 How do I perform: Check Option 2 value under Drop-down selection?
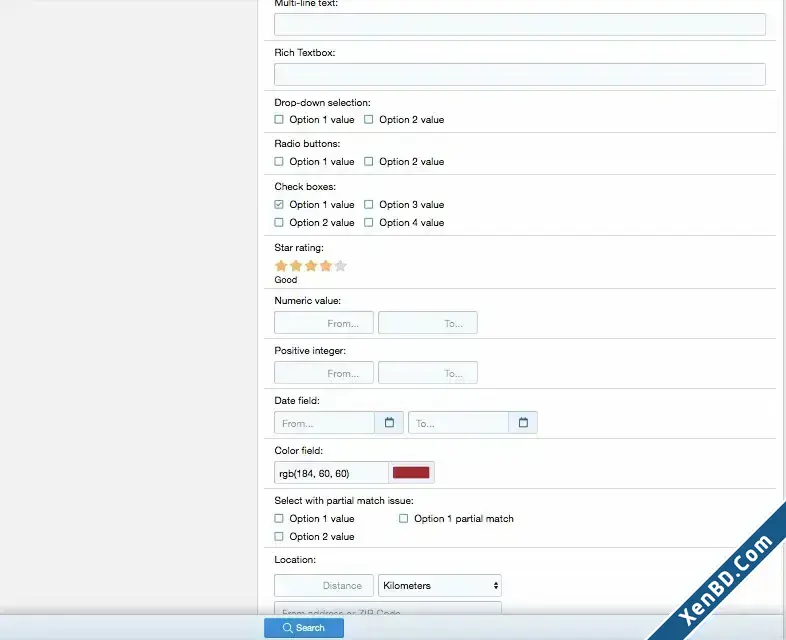[368, 119]
